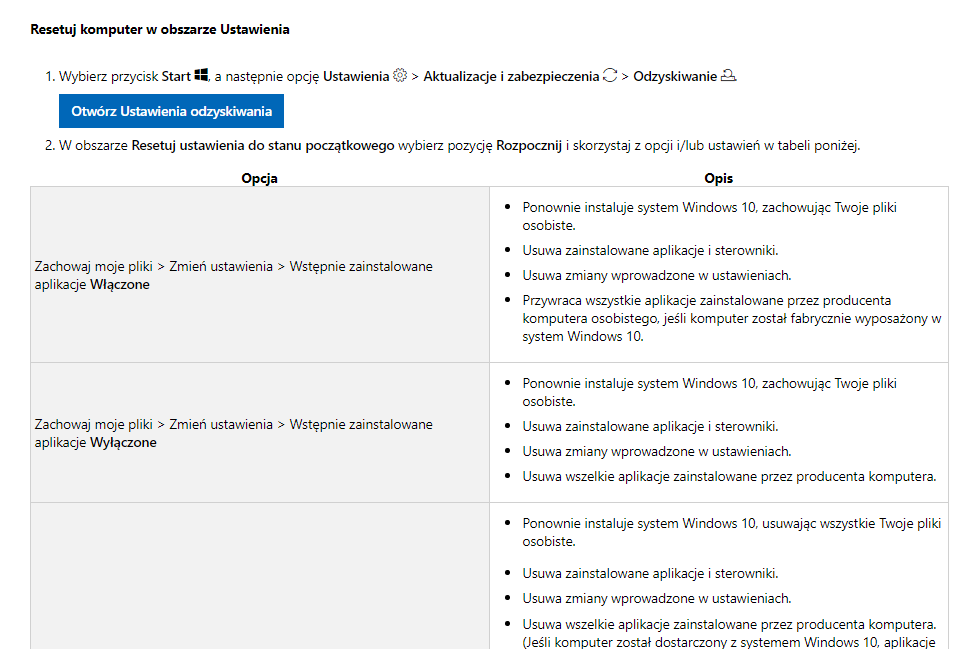
Task: Click the Opis column header
Action: pos(719,178)
